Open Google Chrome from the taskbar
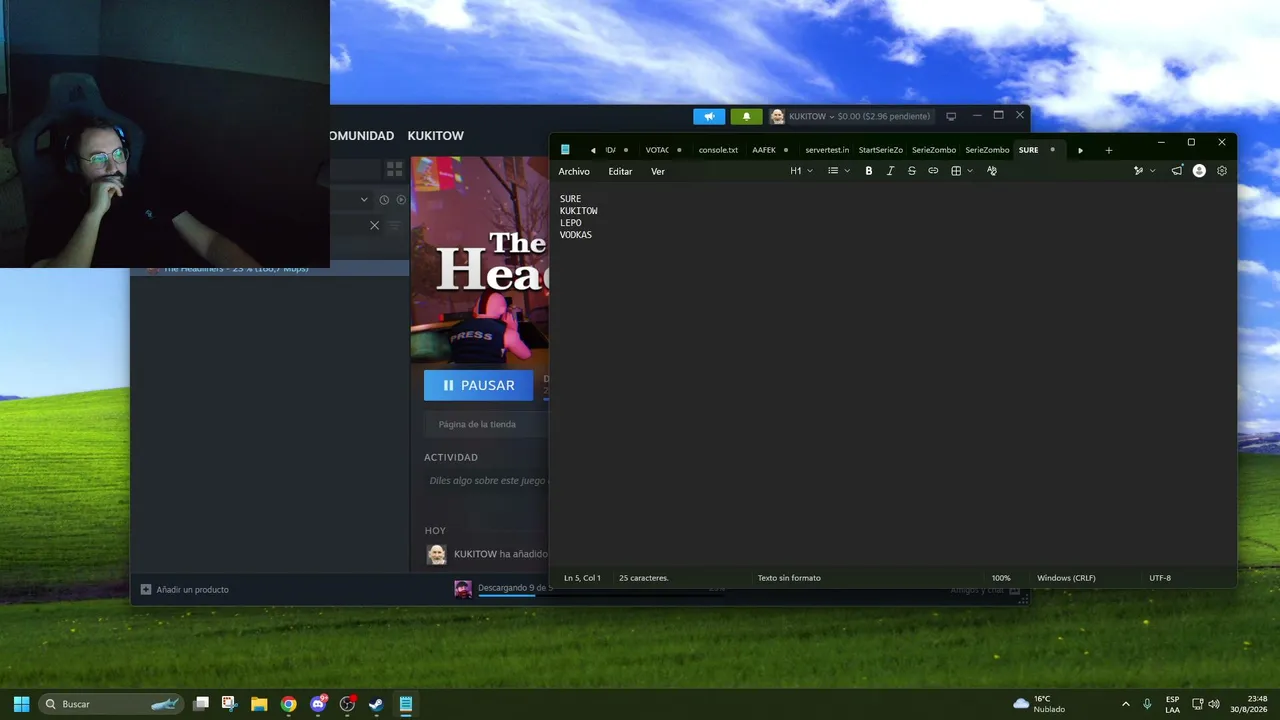This screenshot has height=720, width=1280. pos(288,704)
